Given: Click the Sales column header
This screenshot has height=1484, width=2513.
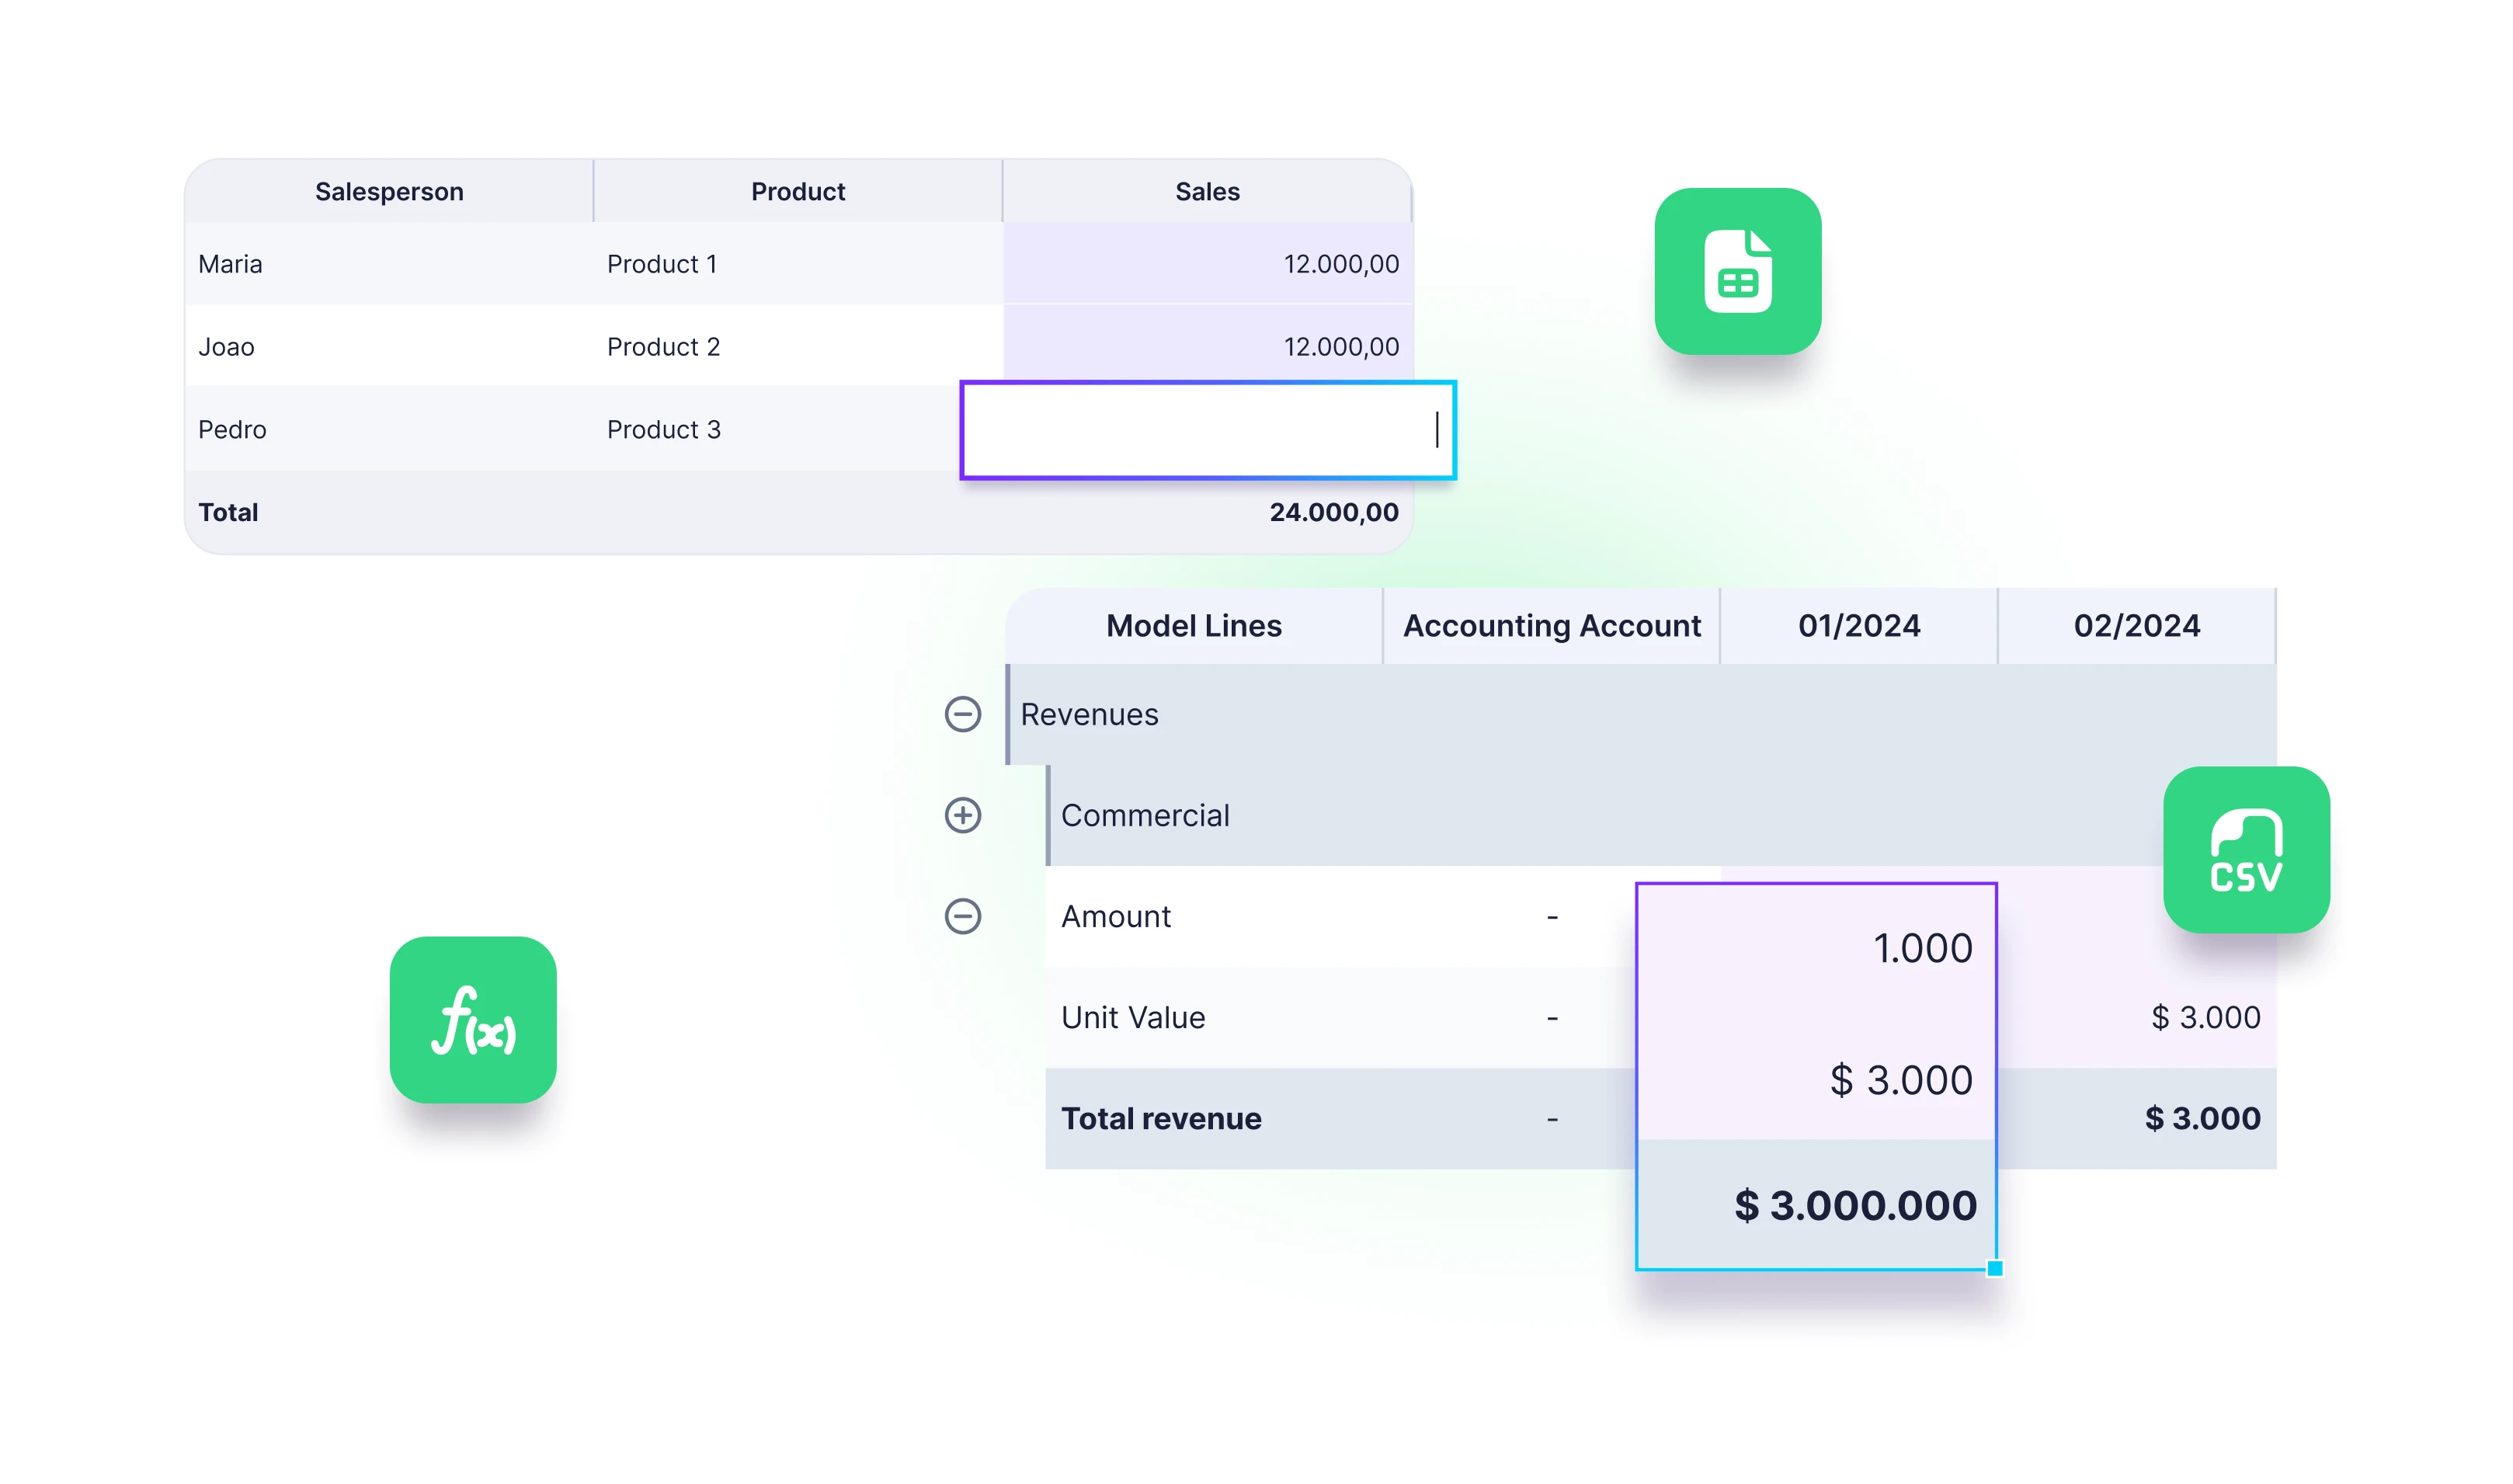Looking at the screenshot, I should [1207, 191].
